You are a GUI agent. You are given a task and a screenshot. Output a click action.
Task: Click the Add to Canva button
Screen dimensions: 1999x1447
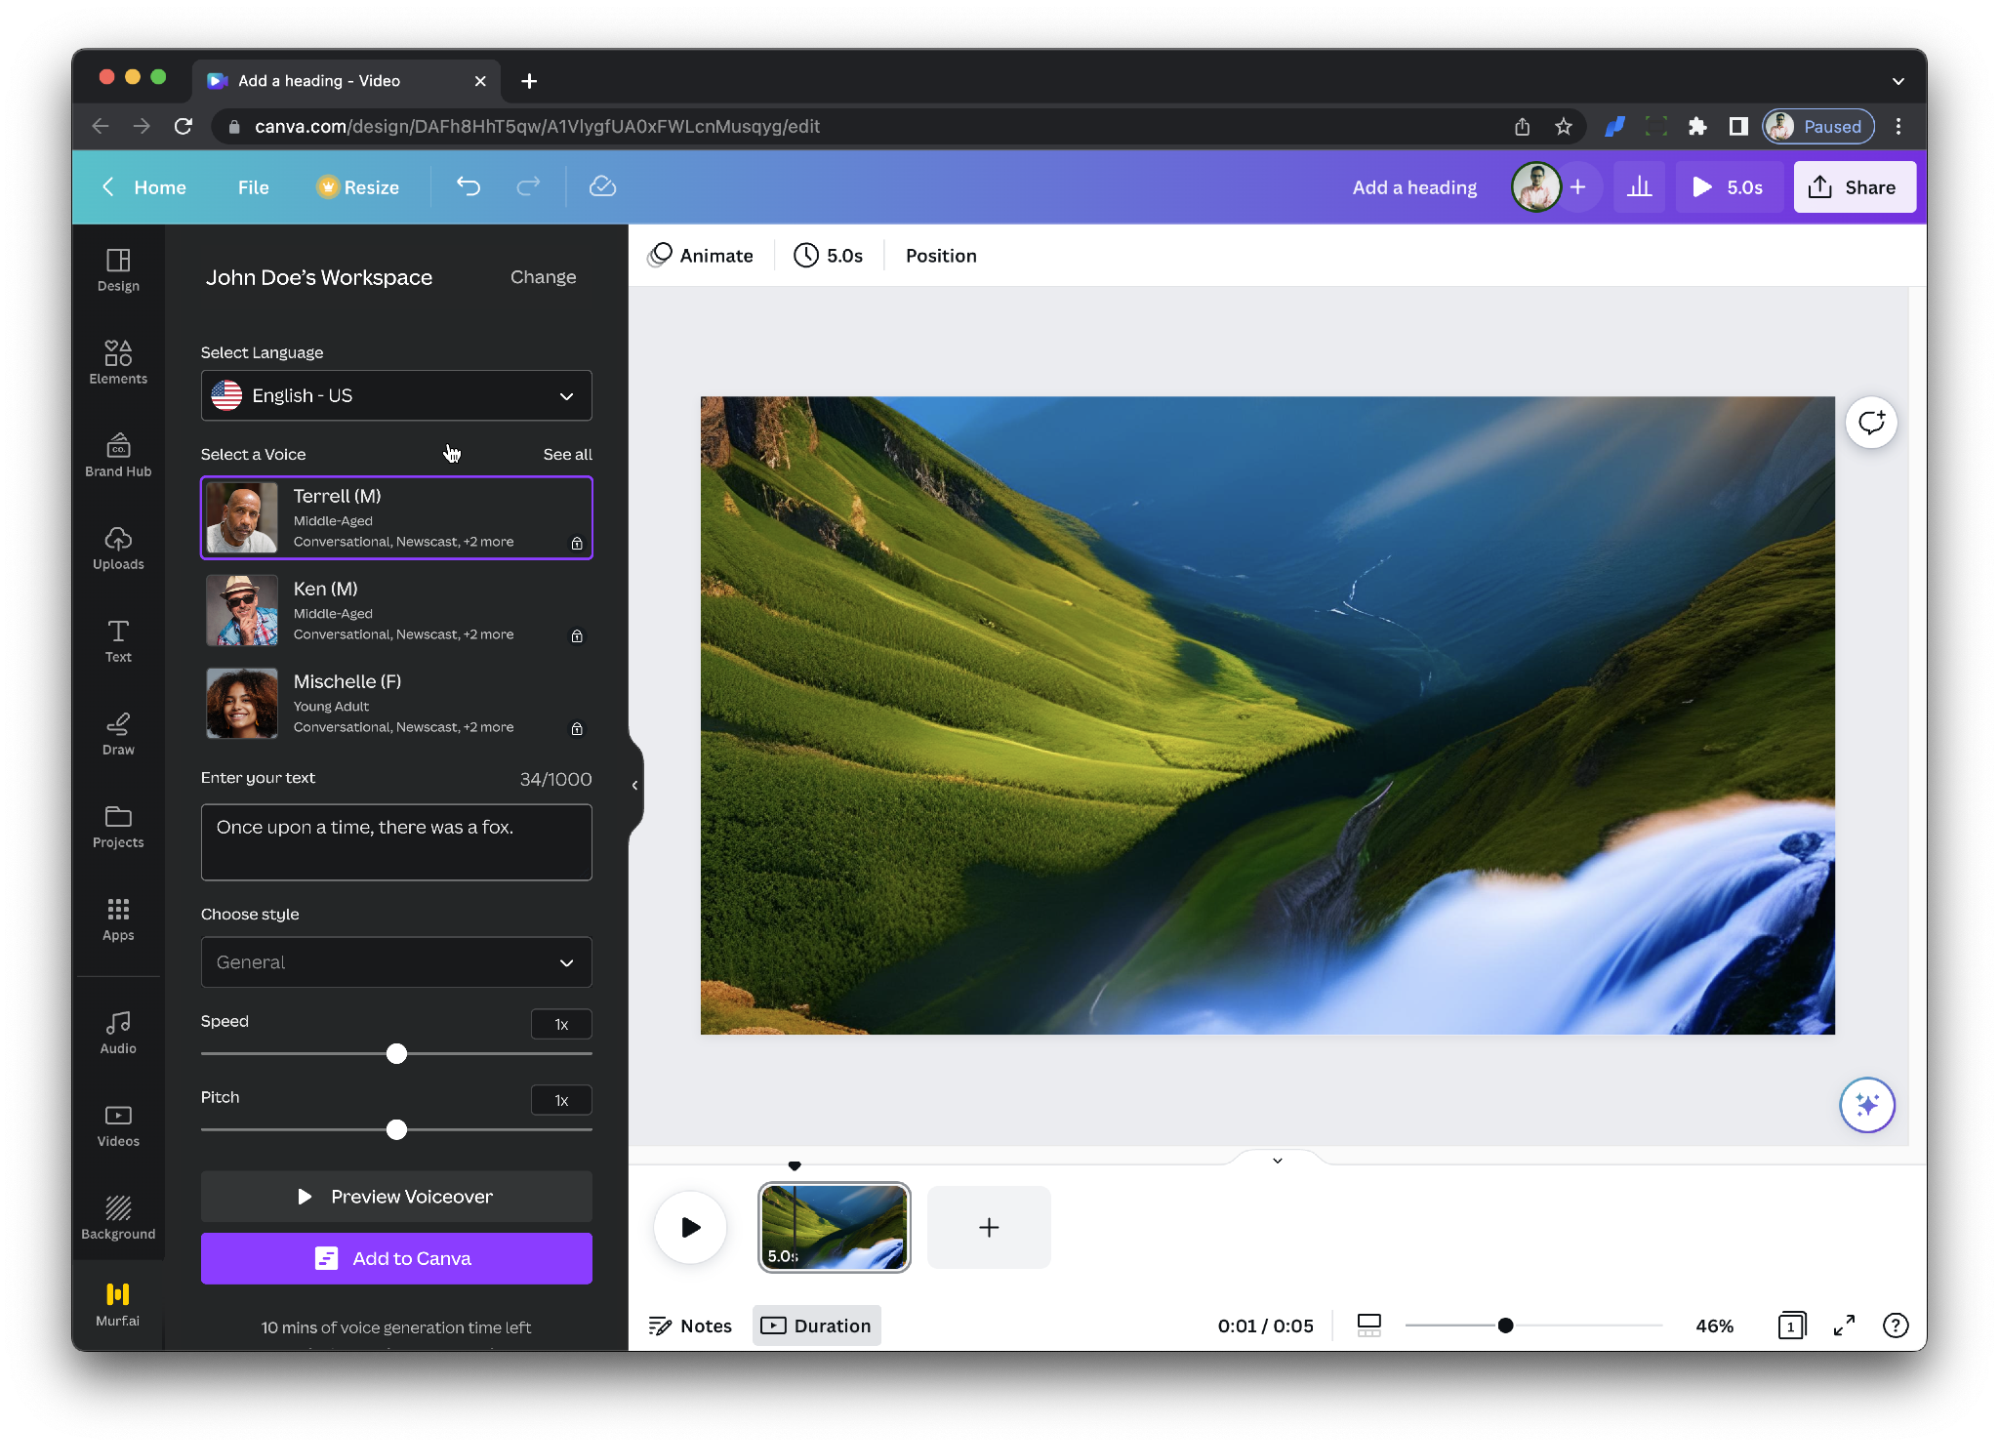click(x=396, y=1258)
